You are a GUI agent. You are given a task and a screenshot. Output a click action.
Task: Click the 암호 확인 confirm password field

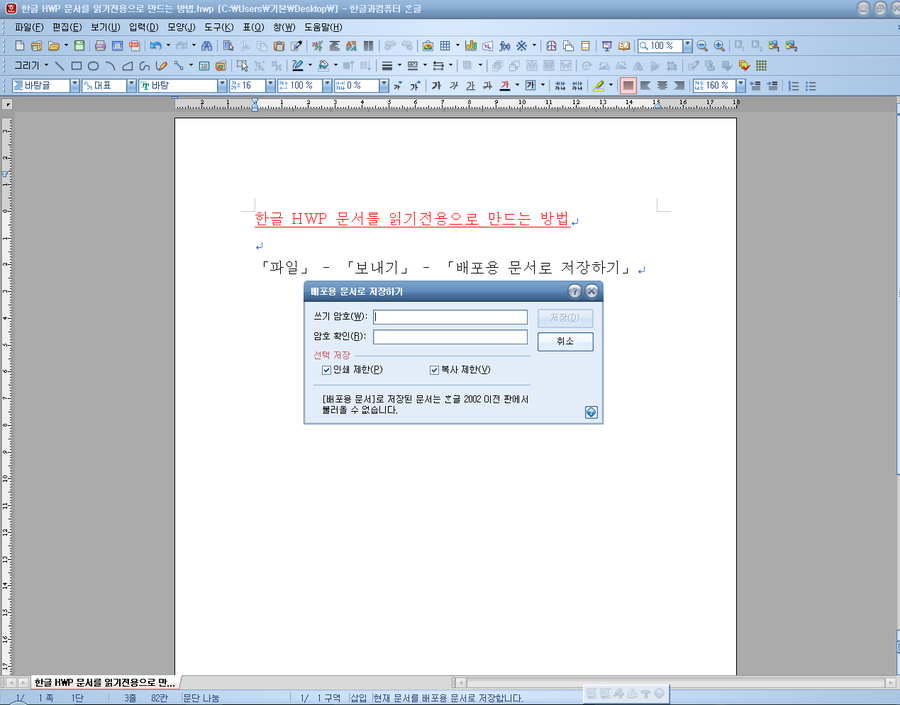(450, 336)
